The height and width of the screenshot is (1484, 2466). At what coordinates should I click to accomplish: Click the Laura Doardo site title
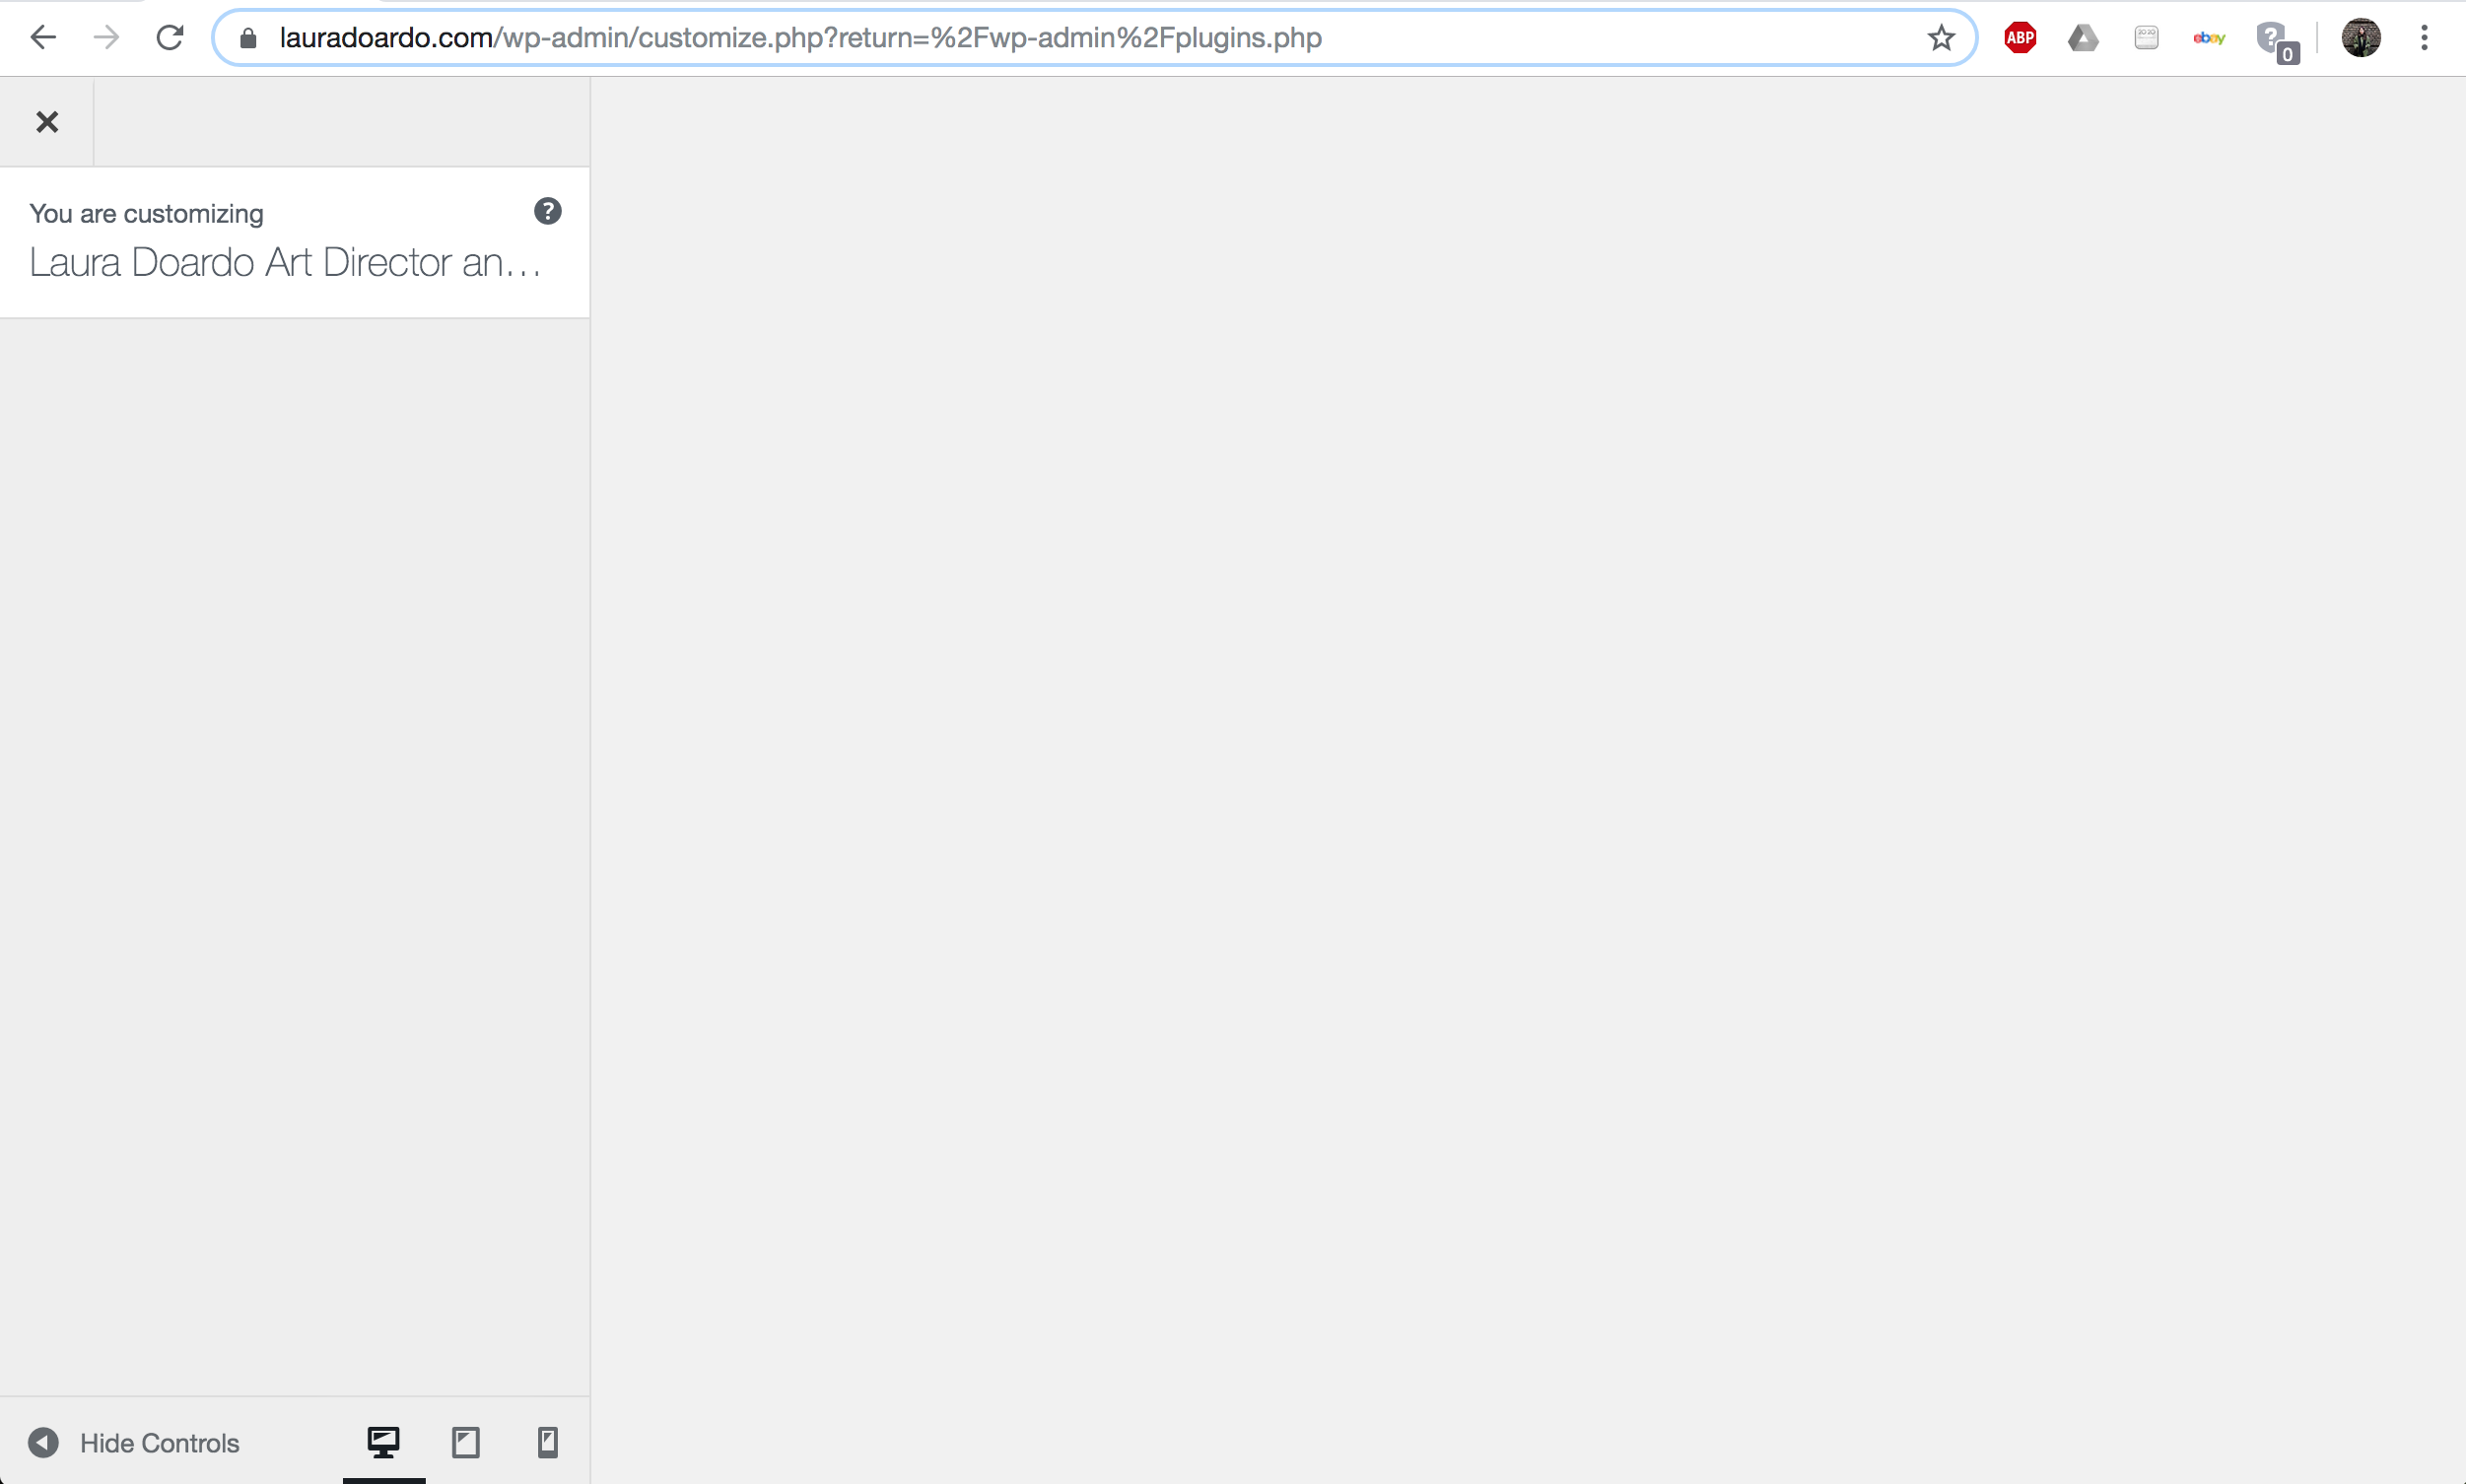[285, 263]
